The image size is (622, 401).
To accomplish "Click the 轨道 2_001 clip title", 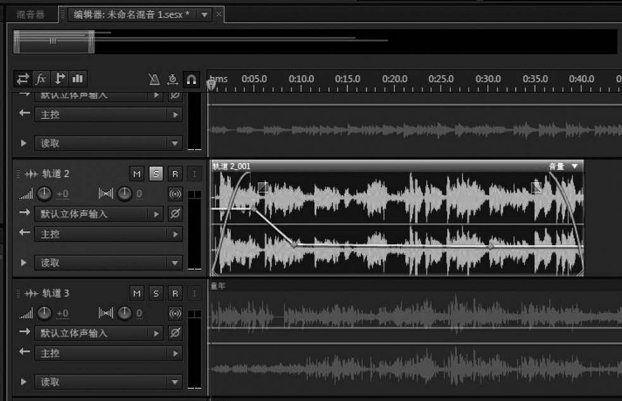I will pyautogui.click(x=232, y=166).
